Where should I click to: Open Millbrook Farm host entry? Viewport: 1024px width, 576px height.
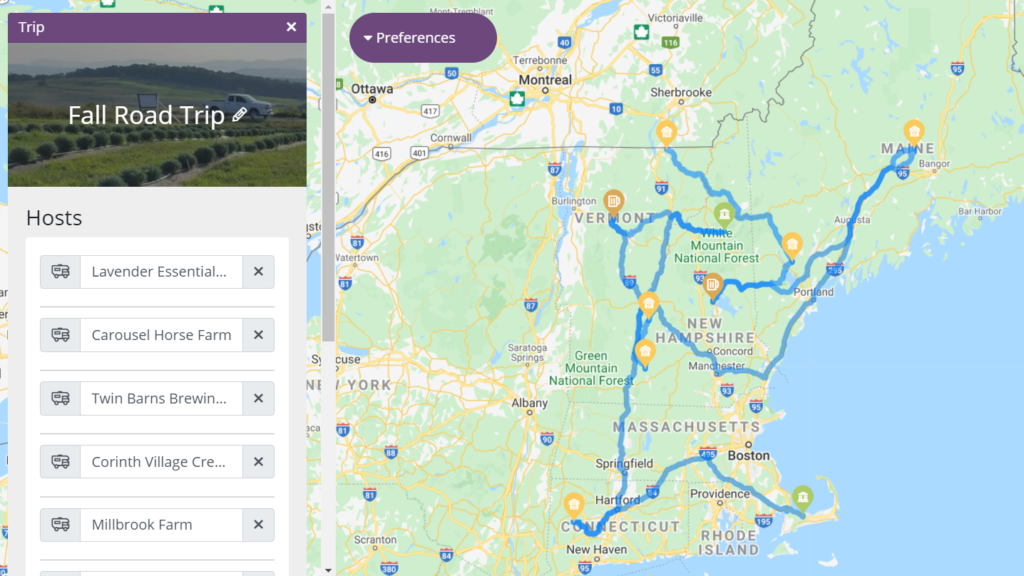[x=161, y=524]
